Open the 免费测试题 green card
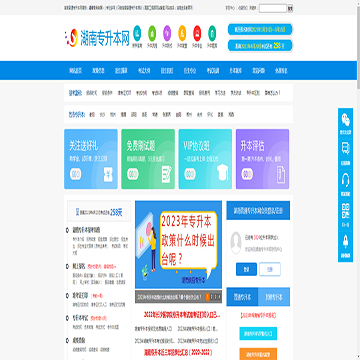The image size is (360, 360). tap(148, 159)
